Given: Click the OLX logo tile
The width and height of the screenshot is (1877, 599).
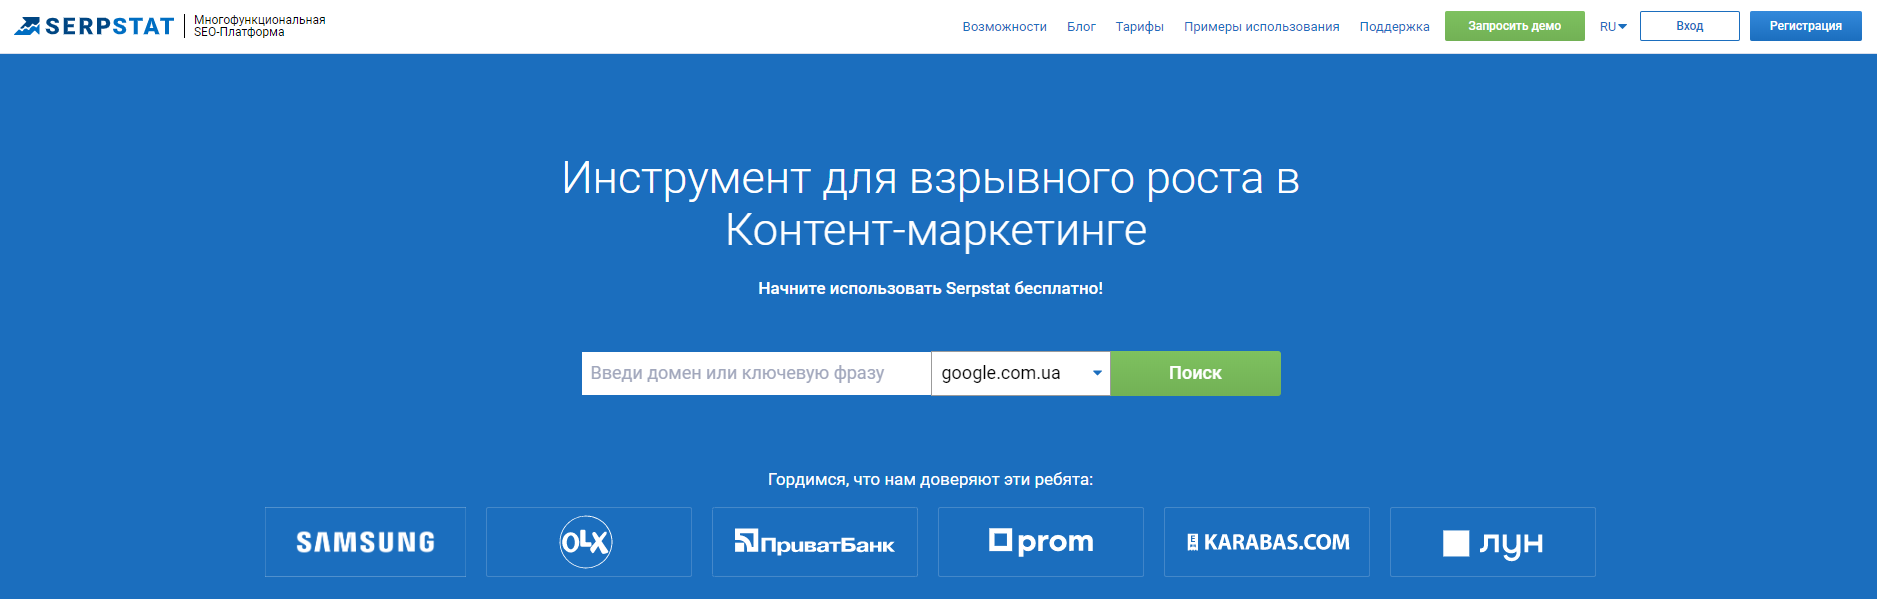Looking at the screenshot, I should pos(588,542).
